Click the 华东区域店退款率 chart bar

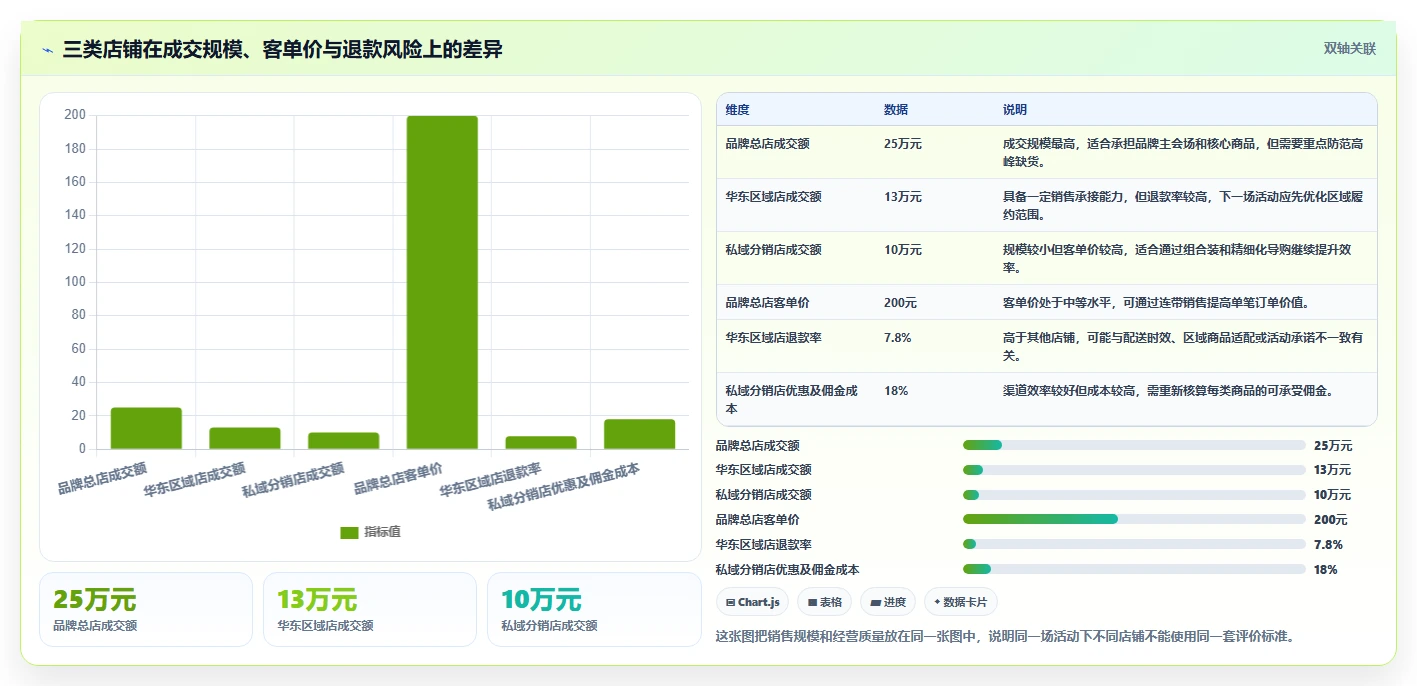(x=541, y=443)
